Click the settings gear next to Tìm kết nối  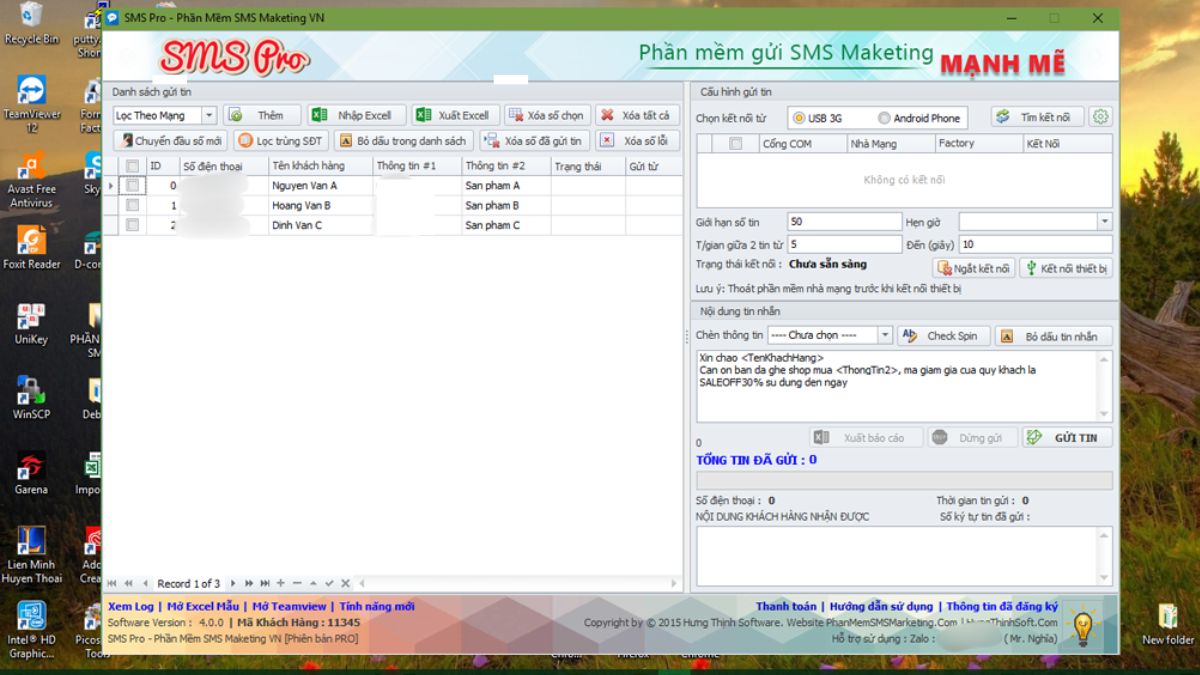1100,117
